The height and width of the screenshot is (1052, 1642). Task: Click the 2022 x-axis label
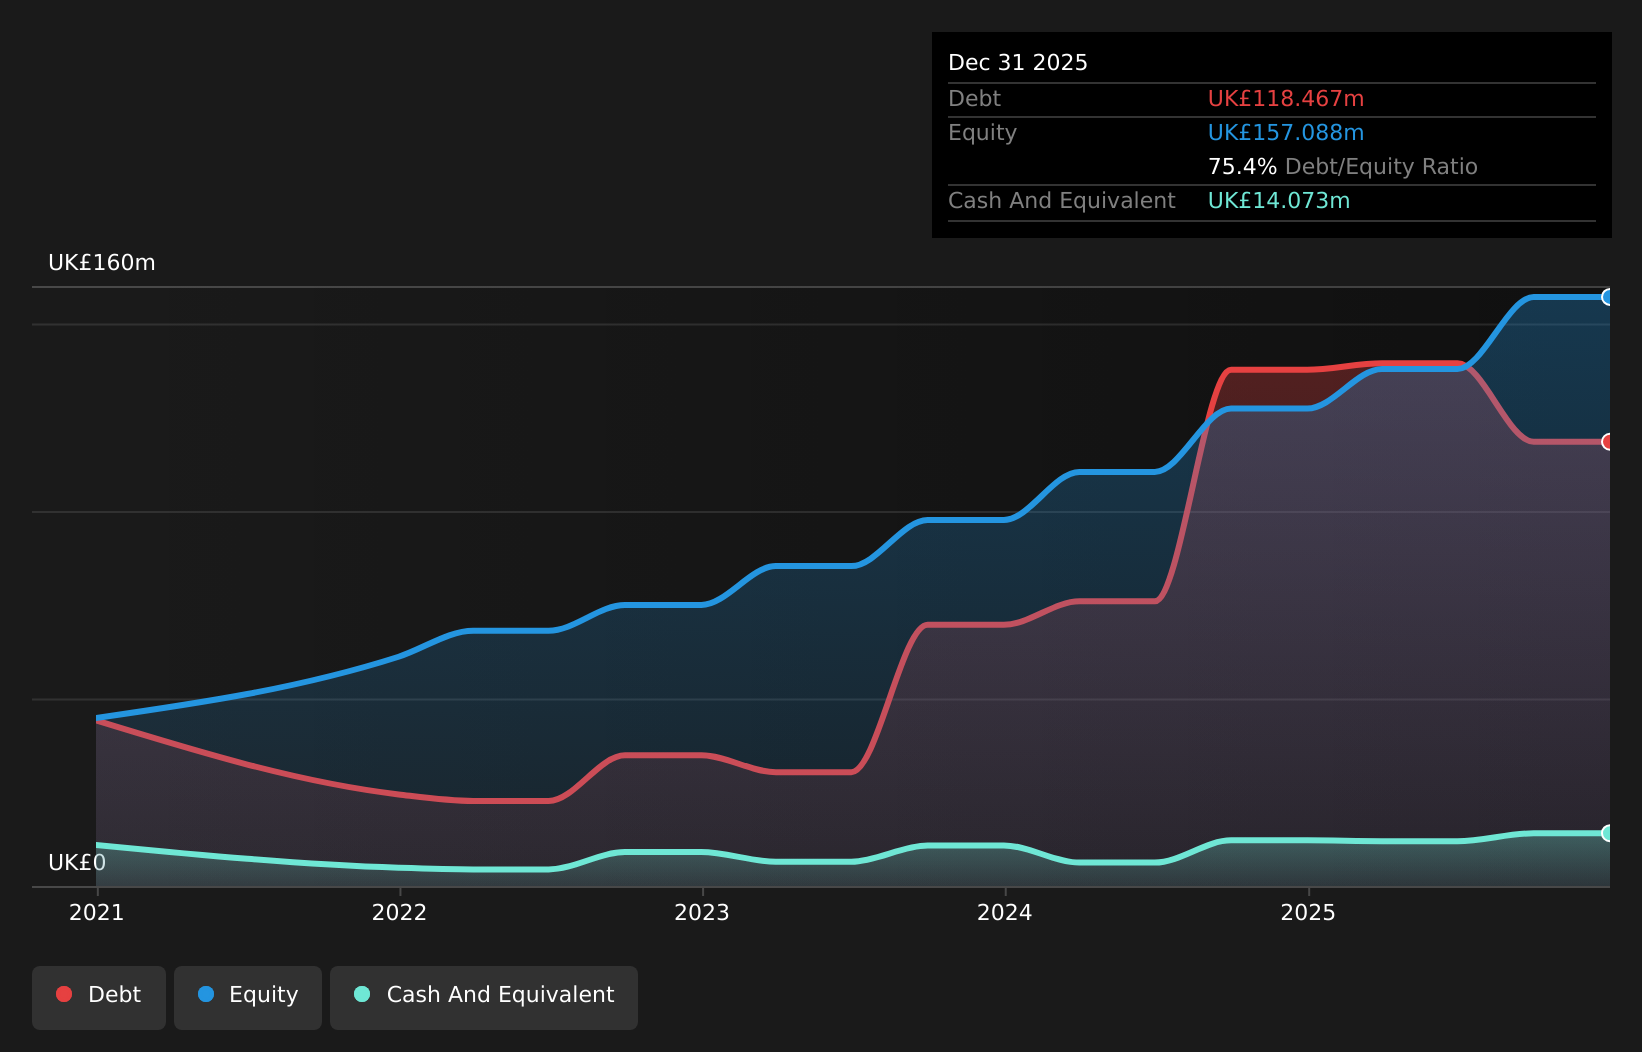pyautogui.click(x=399, y=913)
